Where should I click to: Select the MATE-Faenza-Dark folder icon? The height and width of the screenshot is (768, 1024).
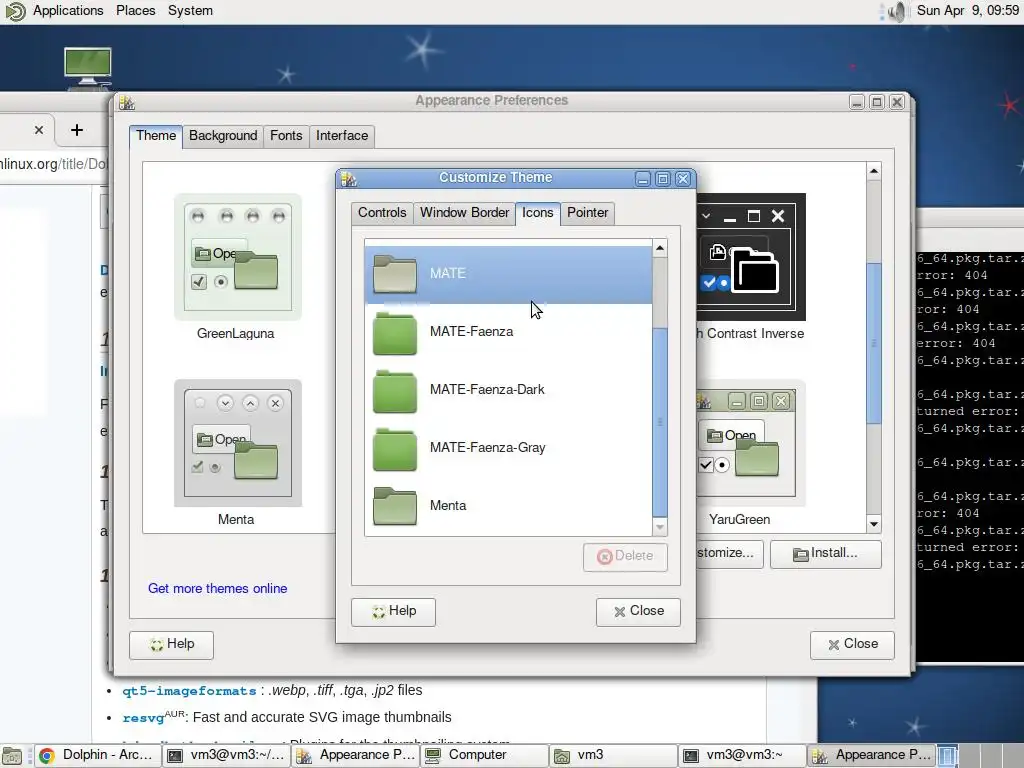[x=394, y=390]
